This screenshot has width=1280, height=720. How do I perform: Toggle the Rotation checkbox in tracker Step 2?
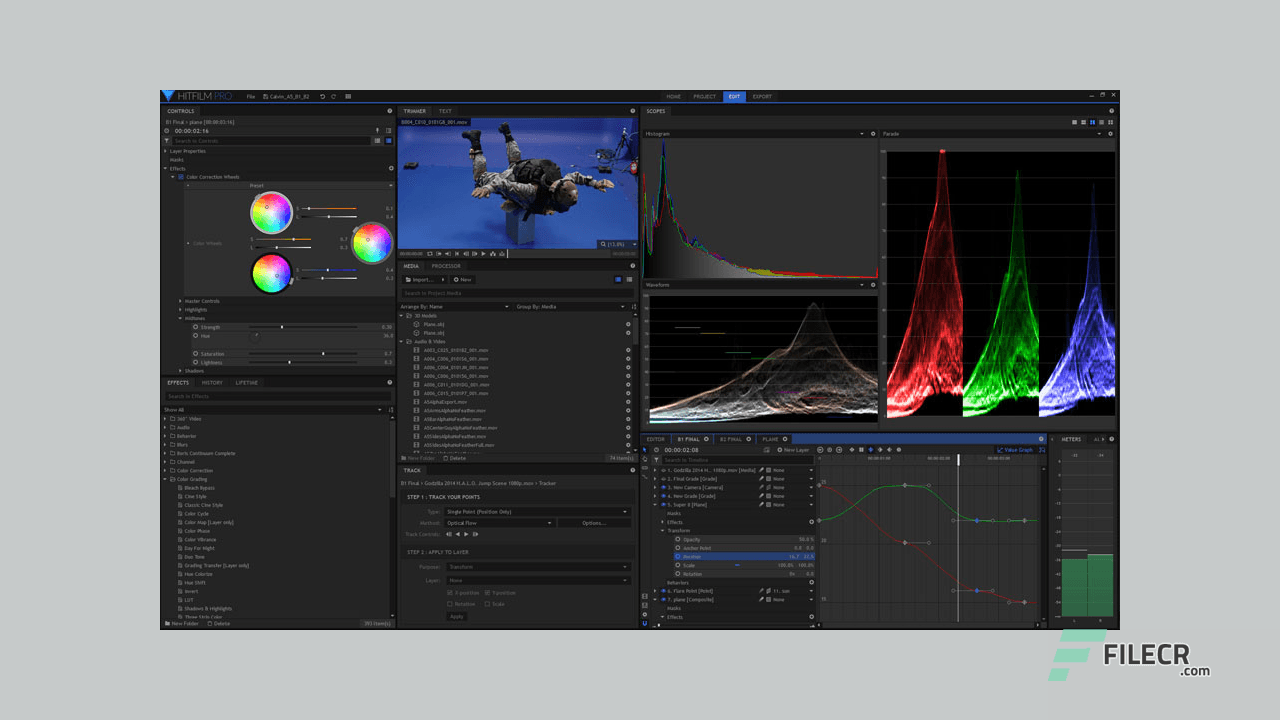450,604
